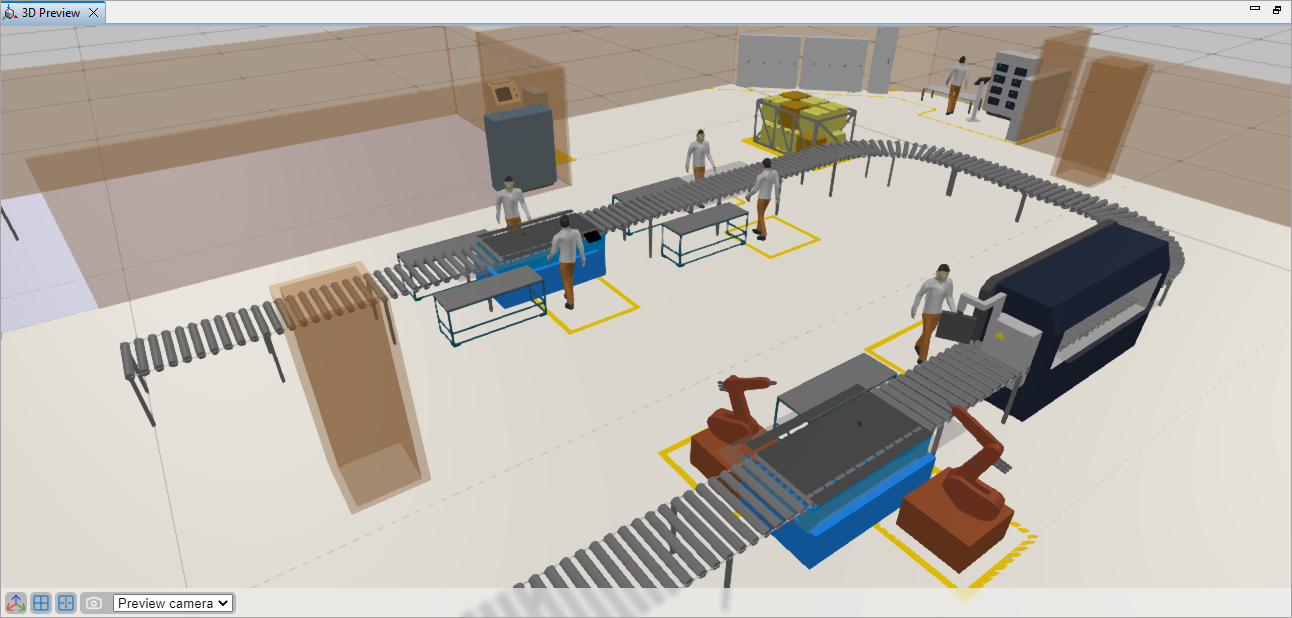This screenshot has width=1292, height=618.
Task: Click the restore panel icon at top right
Action: (x=1277, y=9)
